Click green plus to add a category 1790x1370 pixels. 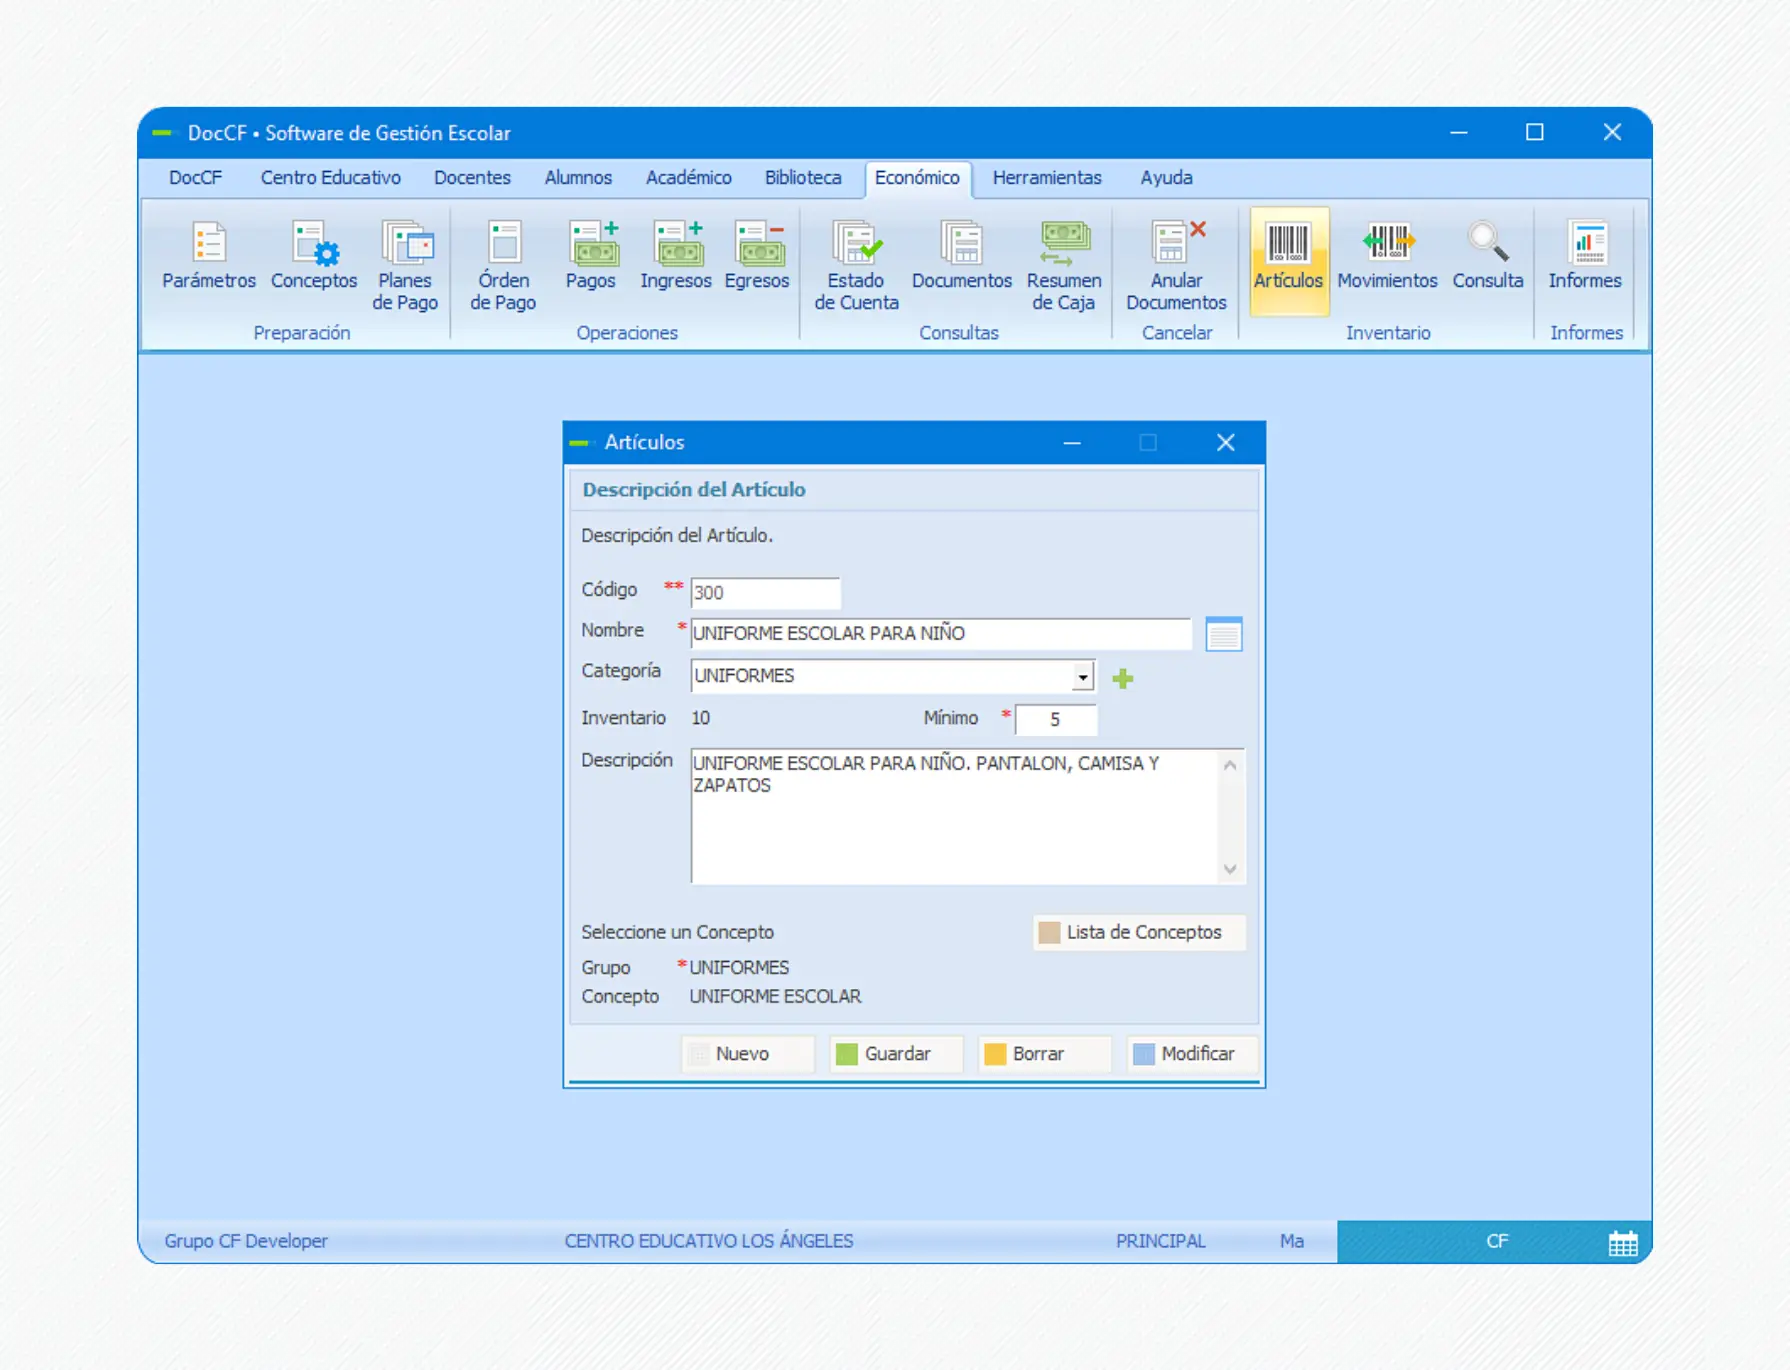pos(1123,679)
